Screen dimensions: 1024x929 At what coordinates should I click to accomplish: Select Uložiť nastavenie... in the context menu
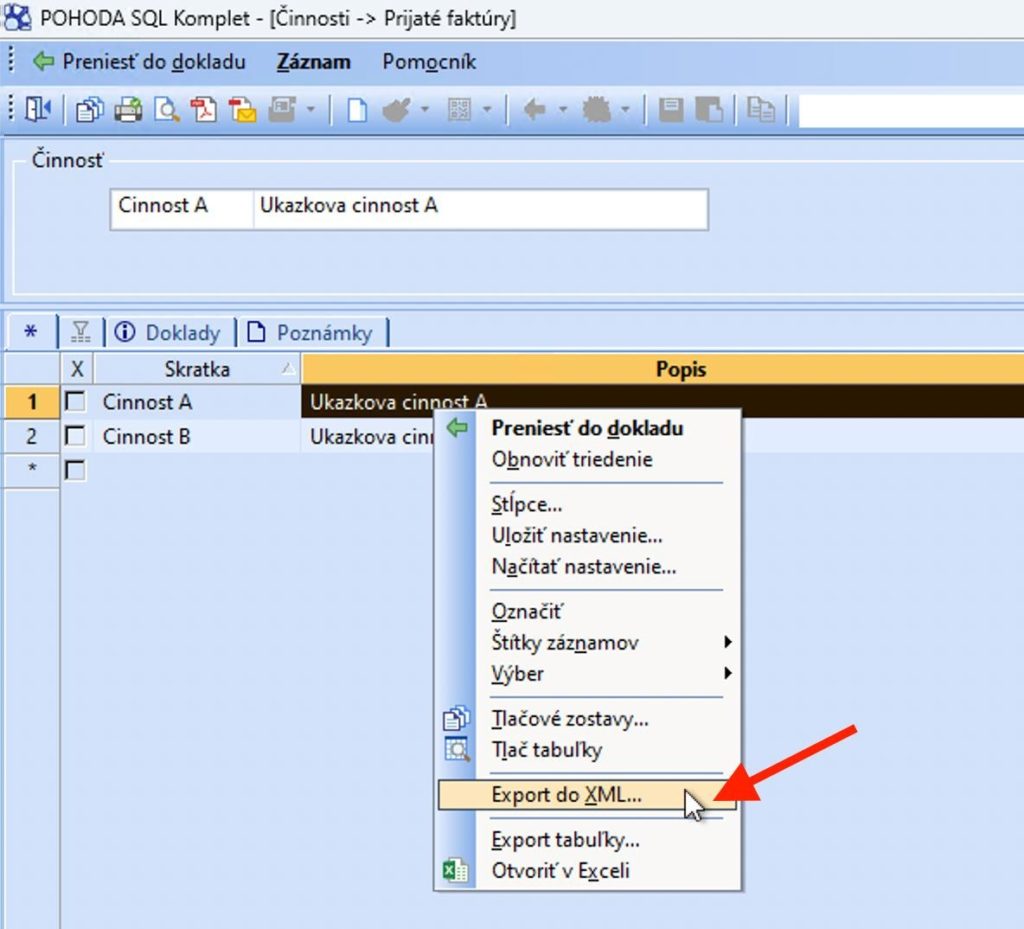pyautogui.click(x=587, y=535)
